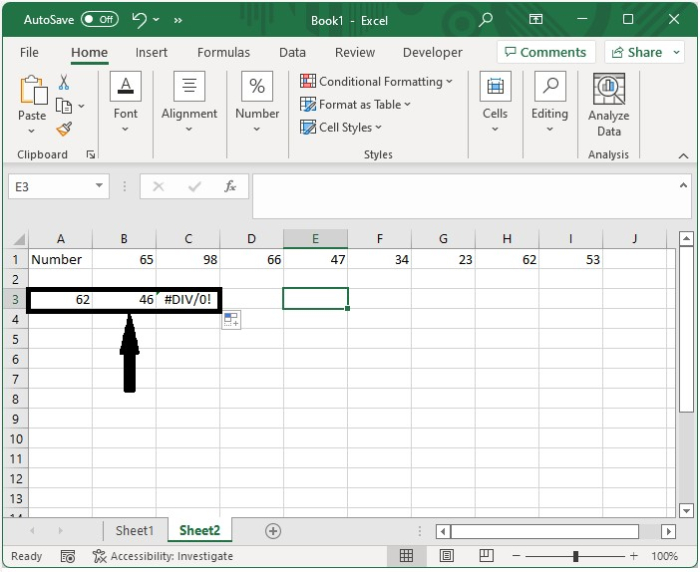Image resolution: width=700 pixels, height=572 pixels.
Task: Open the Number format percent icon
Action: point(257,86)
